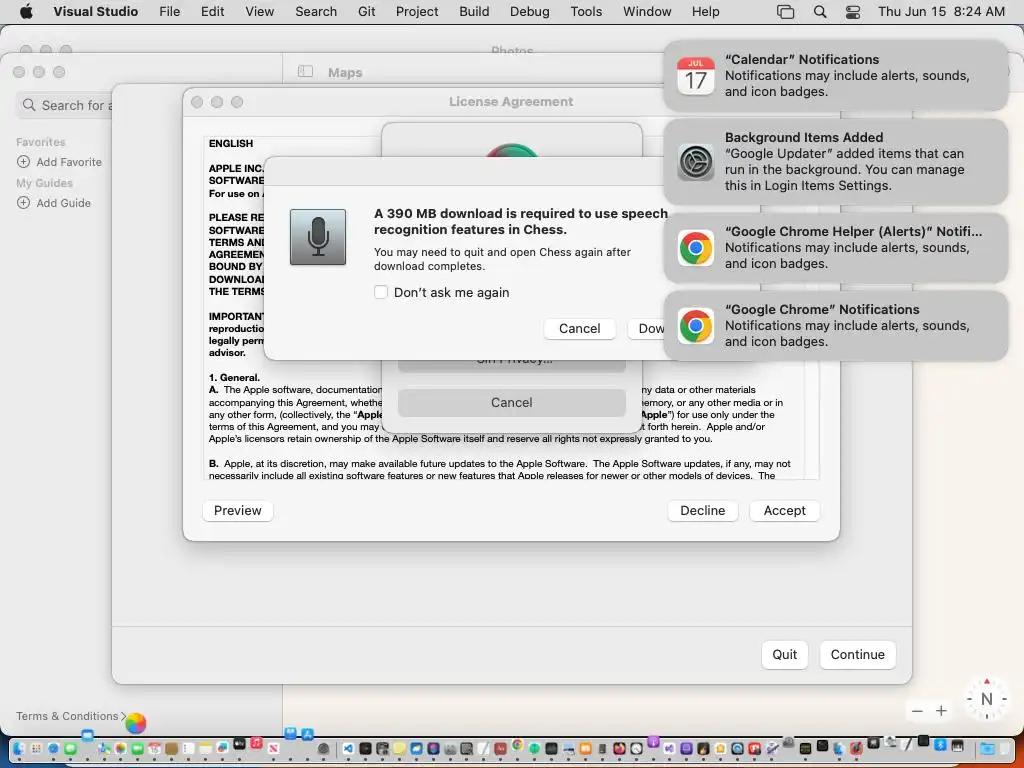Open the "Calendar" Notifications banner
The width and height of the screenshot is (1024, 768).
836,75
